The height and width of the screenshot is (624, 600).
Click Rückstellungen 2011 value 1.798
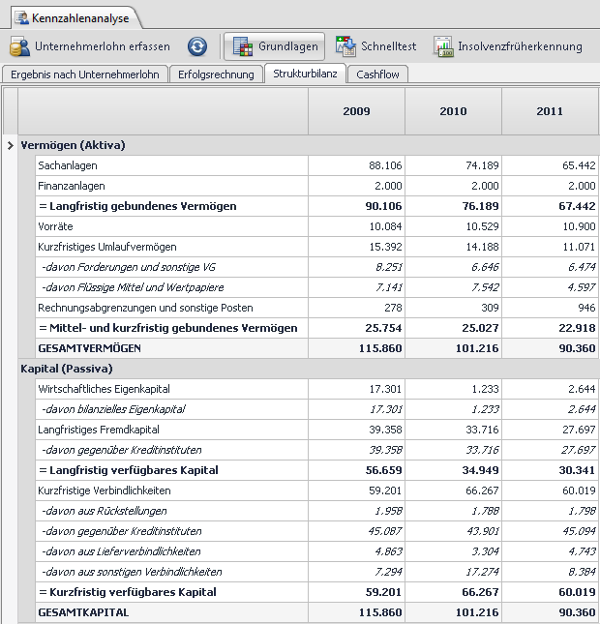point(582,511)
